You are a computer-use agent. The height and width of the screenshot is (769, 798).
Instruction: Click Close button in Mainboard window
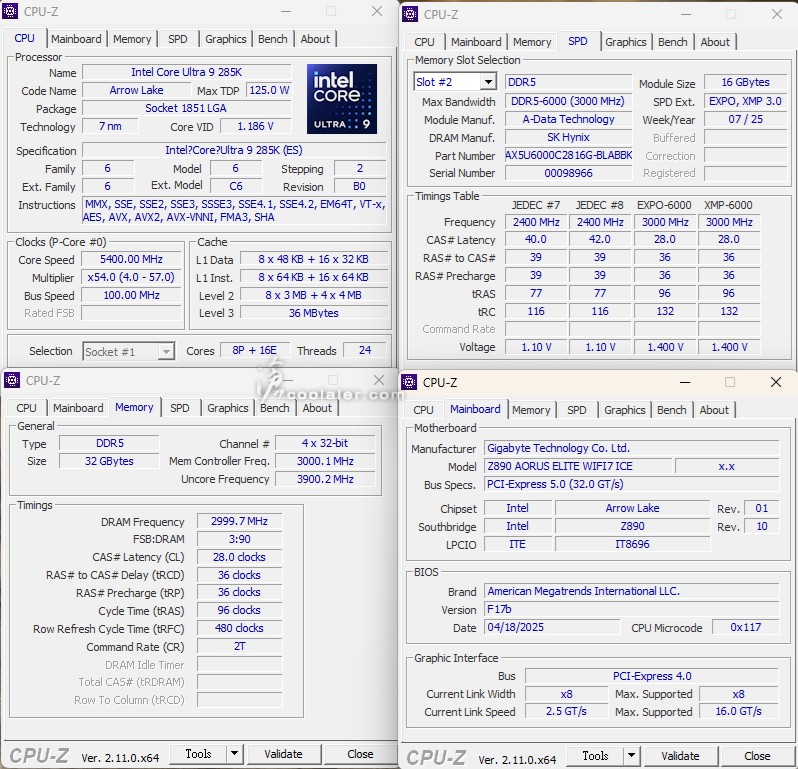(757, 755)
